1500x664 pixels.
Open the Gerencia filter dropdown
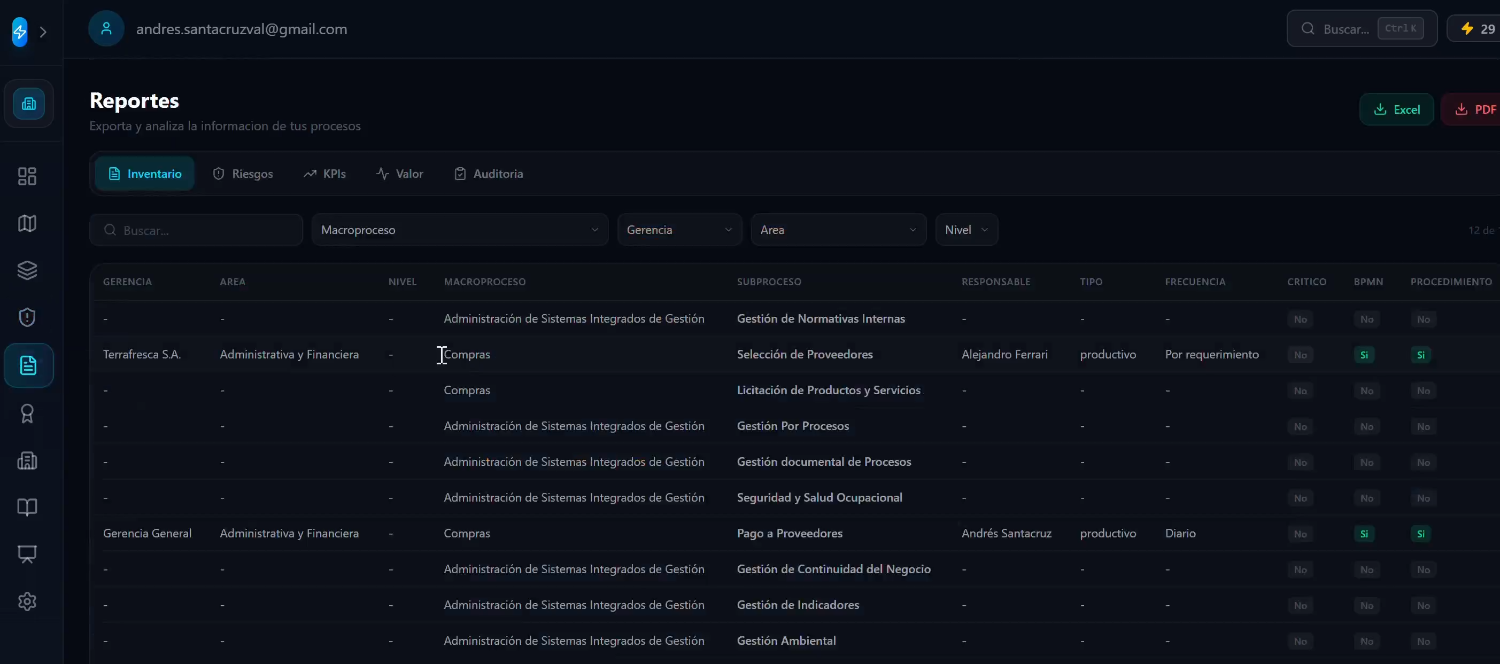(680, 230)
